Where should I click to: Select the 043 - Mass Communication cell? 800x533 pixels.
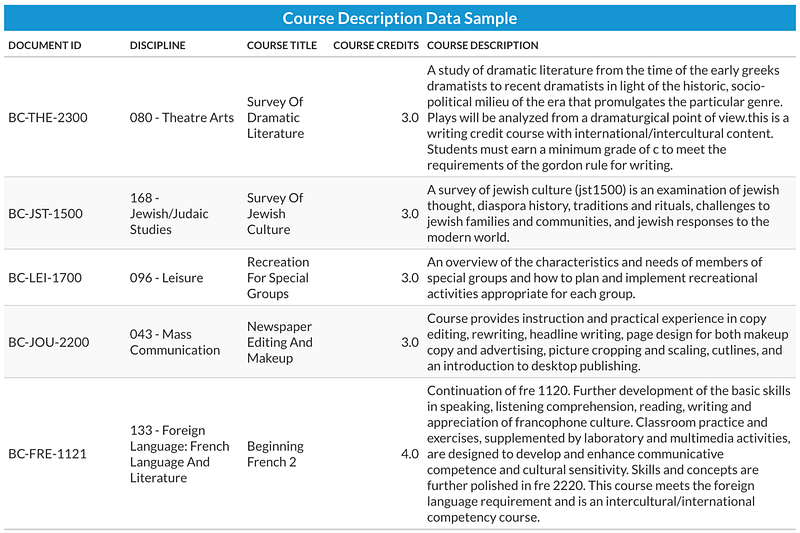coord(175,342)
